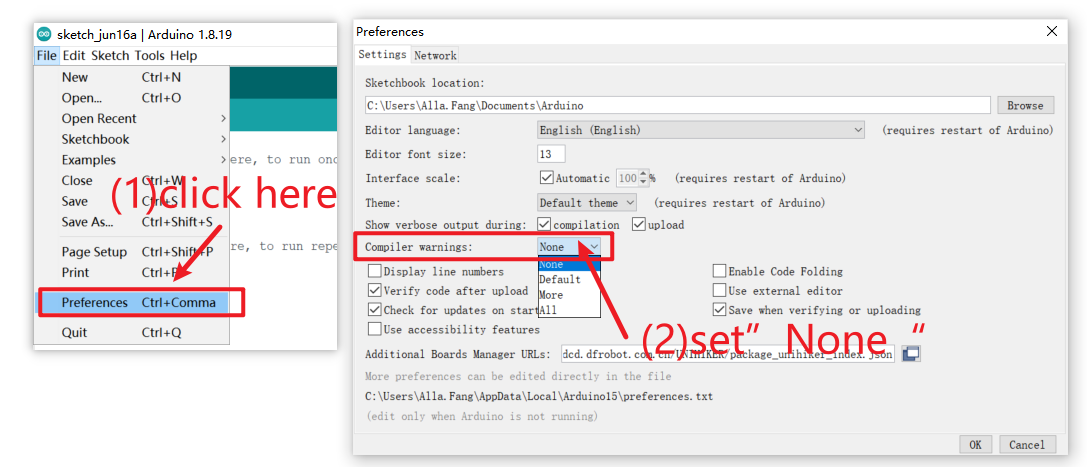Expand the Open Recent submenu
The height and width of the screenshot is (467, 1087).
tap(131, 118)
